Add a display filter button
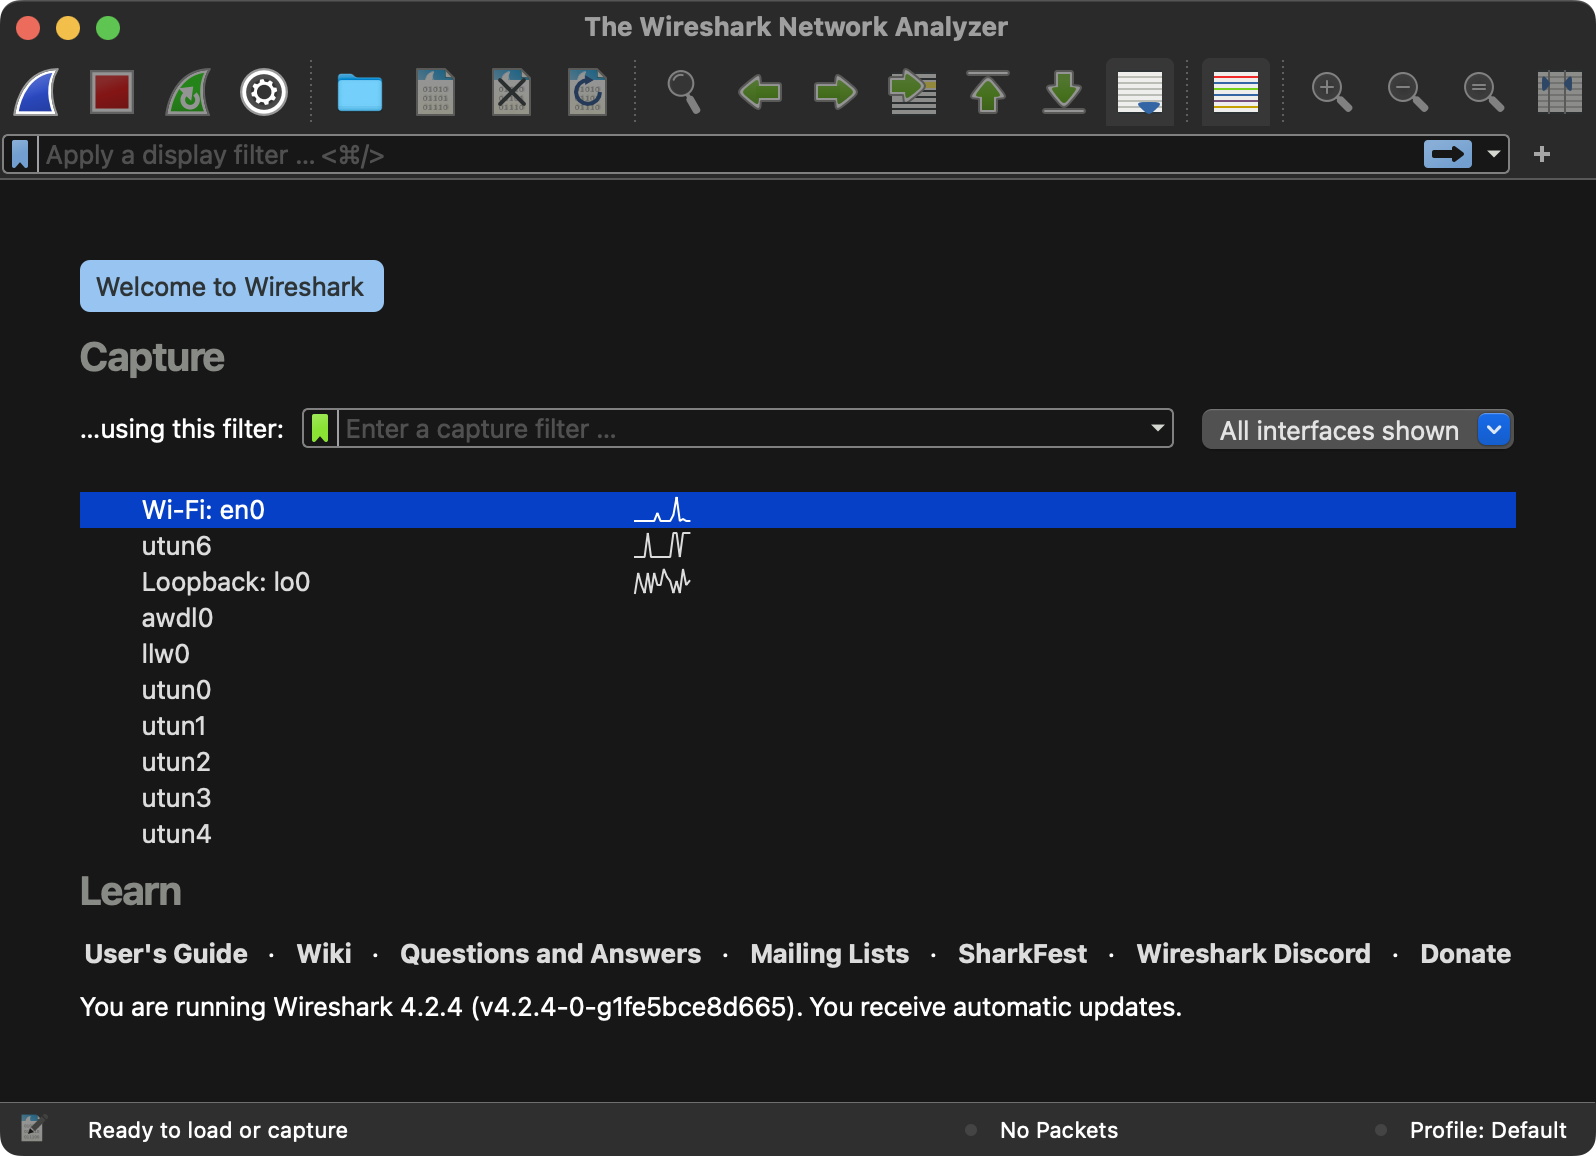The height and width of the screenshot is (1156, 1596). [x=1542, y=154]
